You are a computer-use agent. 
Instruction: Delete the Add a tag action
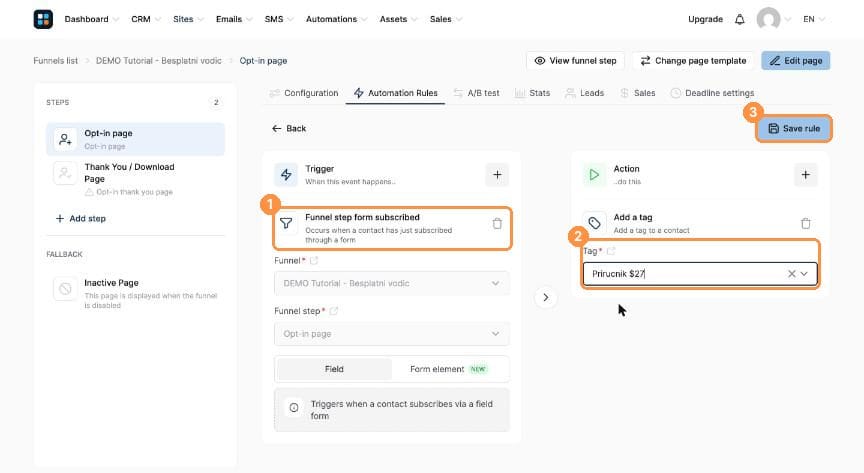pyautogui.click(x=806, y=223)
